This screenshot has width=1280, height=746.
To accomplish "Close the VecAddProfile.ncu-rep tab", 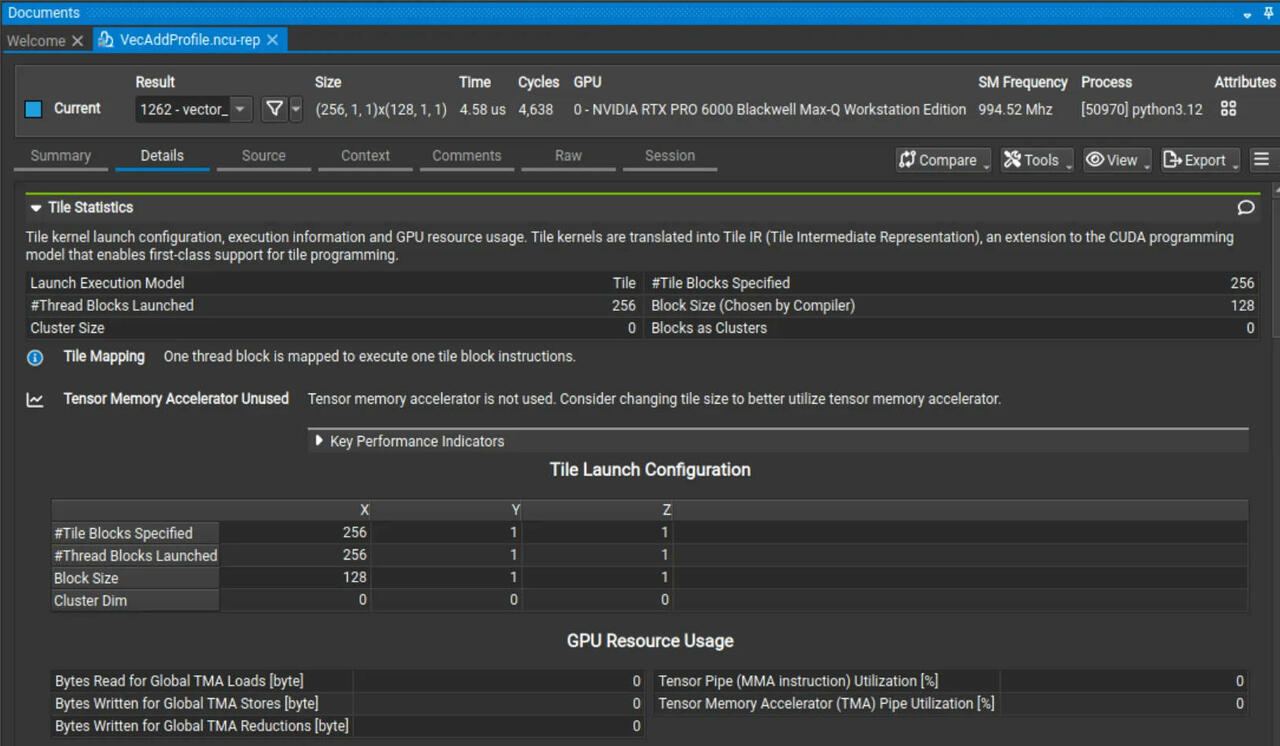I will pyautogui.click(x=272, y=40).
